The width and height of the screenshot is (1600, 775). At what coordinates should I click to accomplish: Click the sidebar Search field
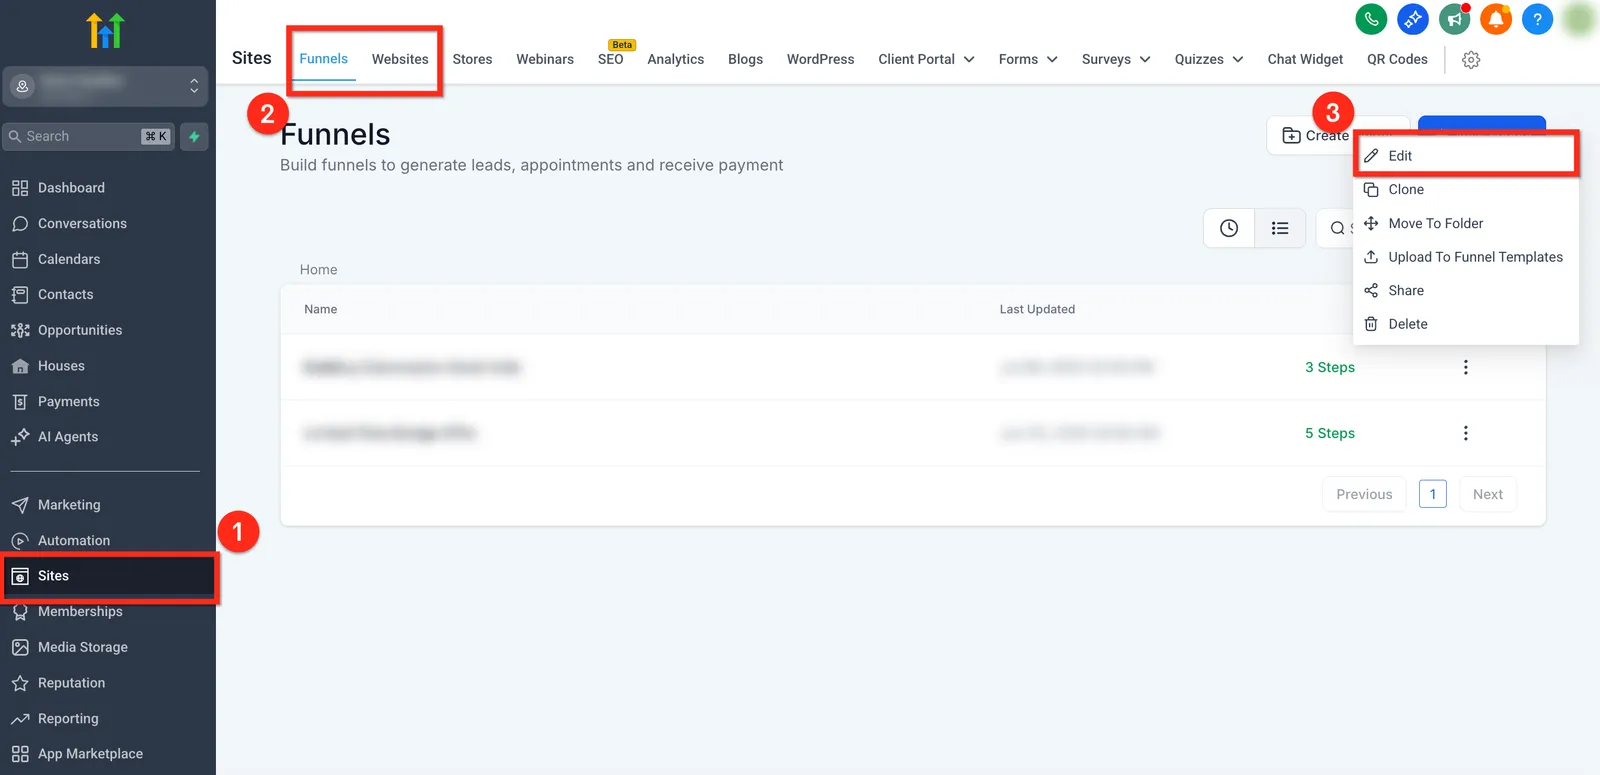pos(89,136)
